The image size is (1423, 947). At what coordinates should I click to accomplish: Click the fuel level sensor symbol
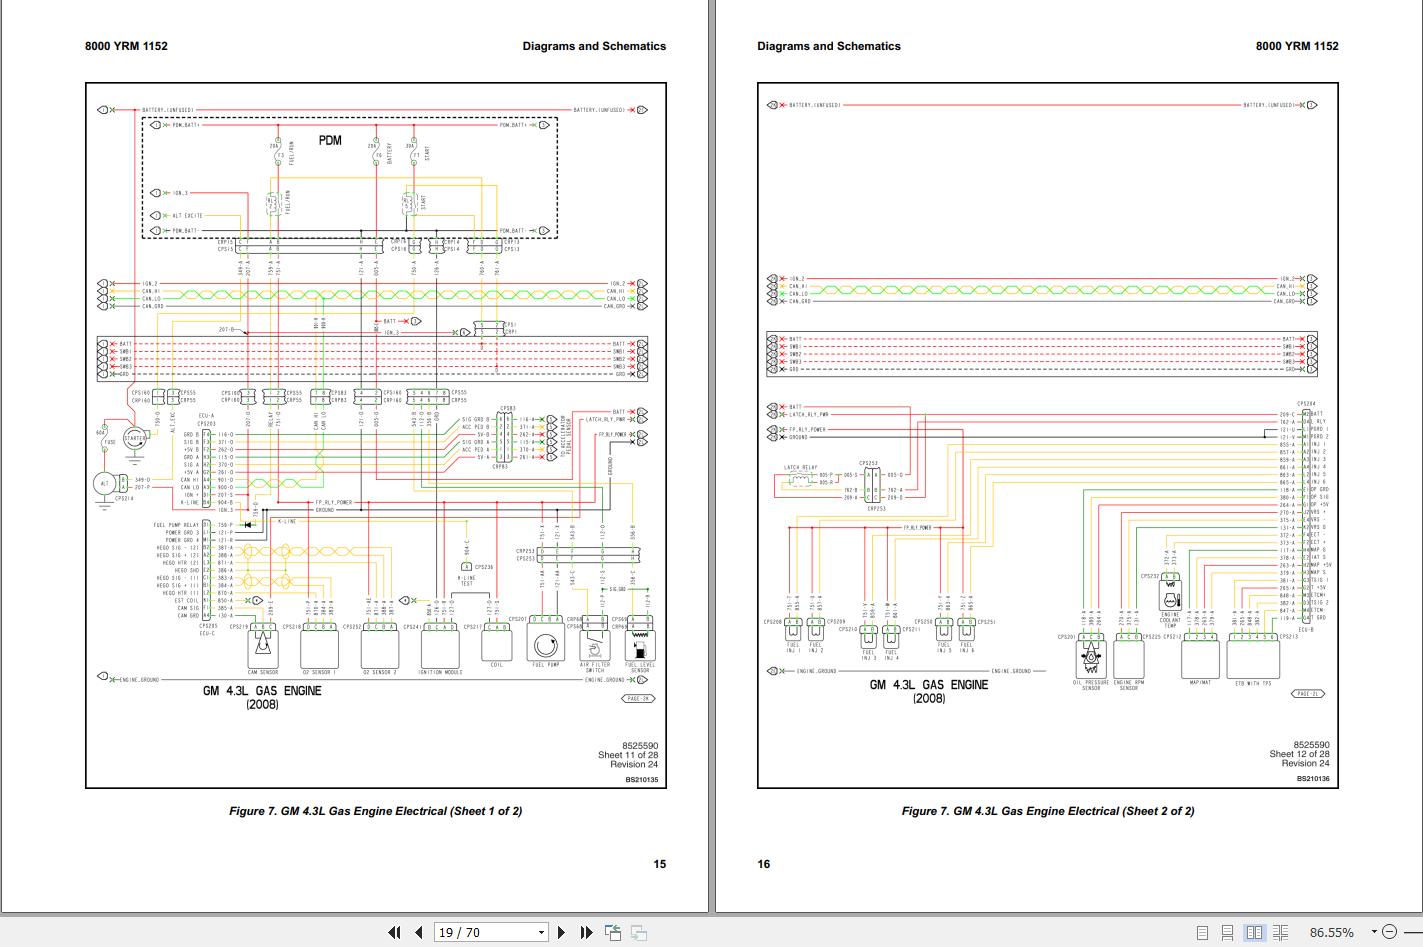tap(638, 646)
